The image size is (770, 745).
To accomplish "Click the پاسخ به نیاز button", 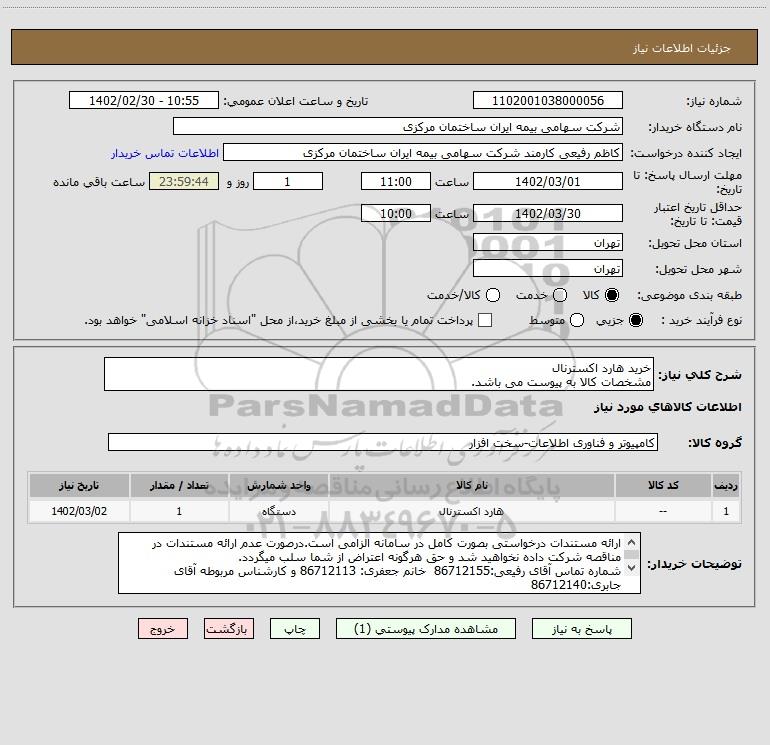I will (582, 629).
